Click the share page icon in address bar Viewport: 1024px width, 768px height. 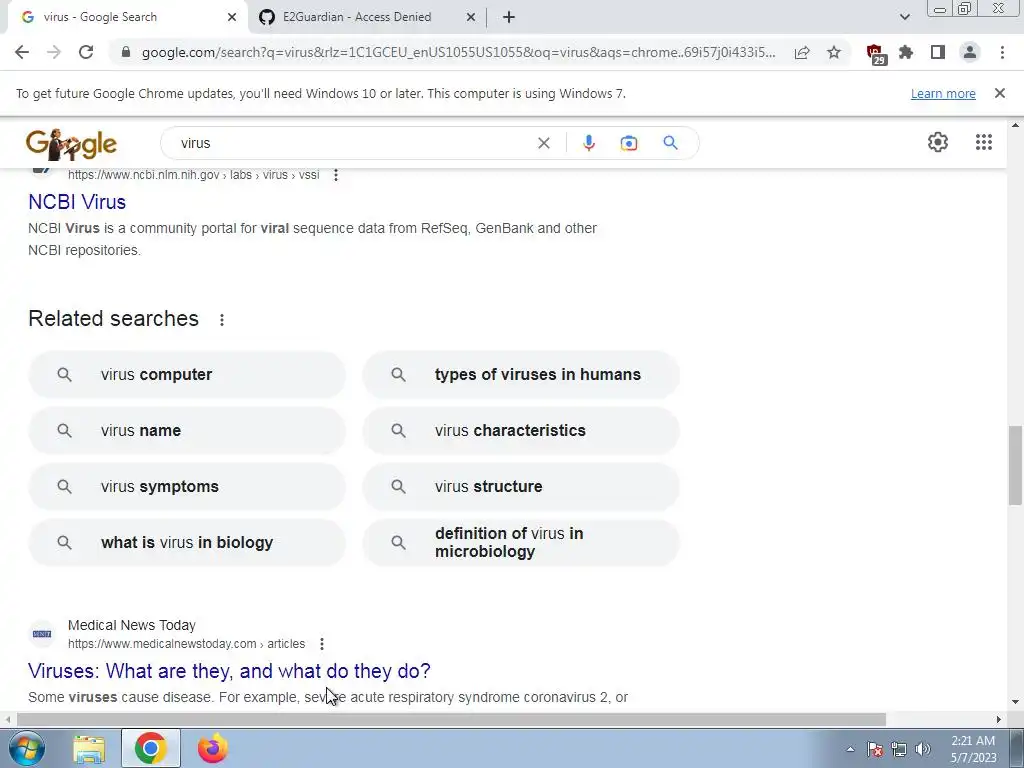click(802, 52)
